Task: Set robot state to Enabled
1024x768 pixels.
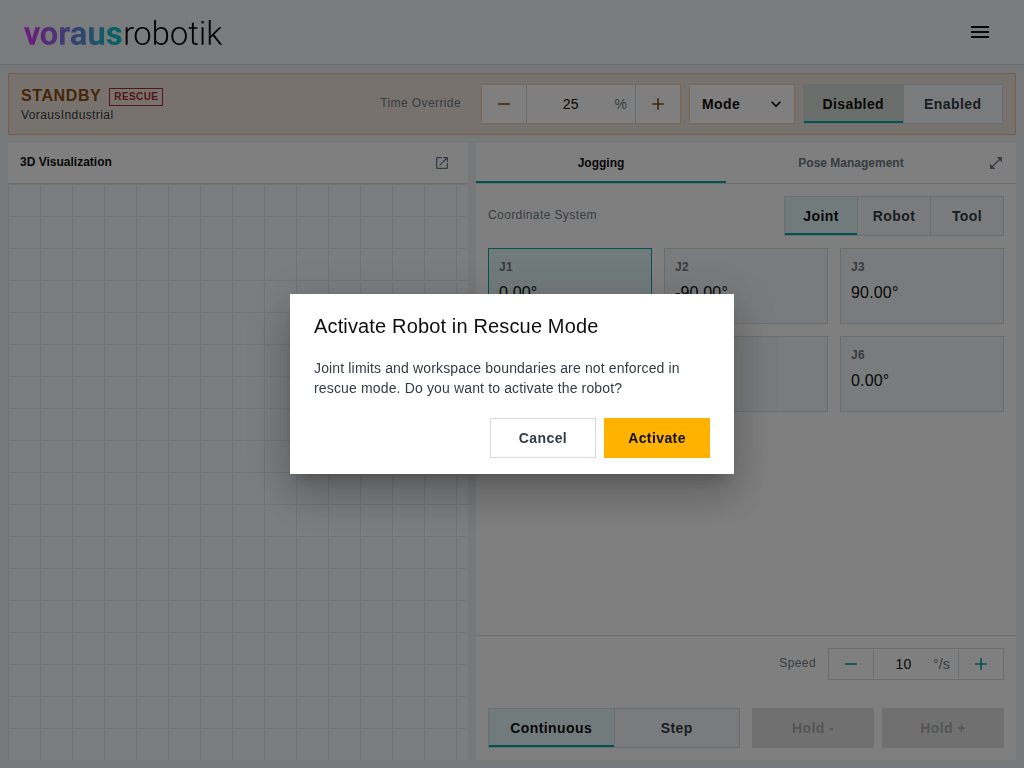Action: point(952,104)
